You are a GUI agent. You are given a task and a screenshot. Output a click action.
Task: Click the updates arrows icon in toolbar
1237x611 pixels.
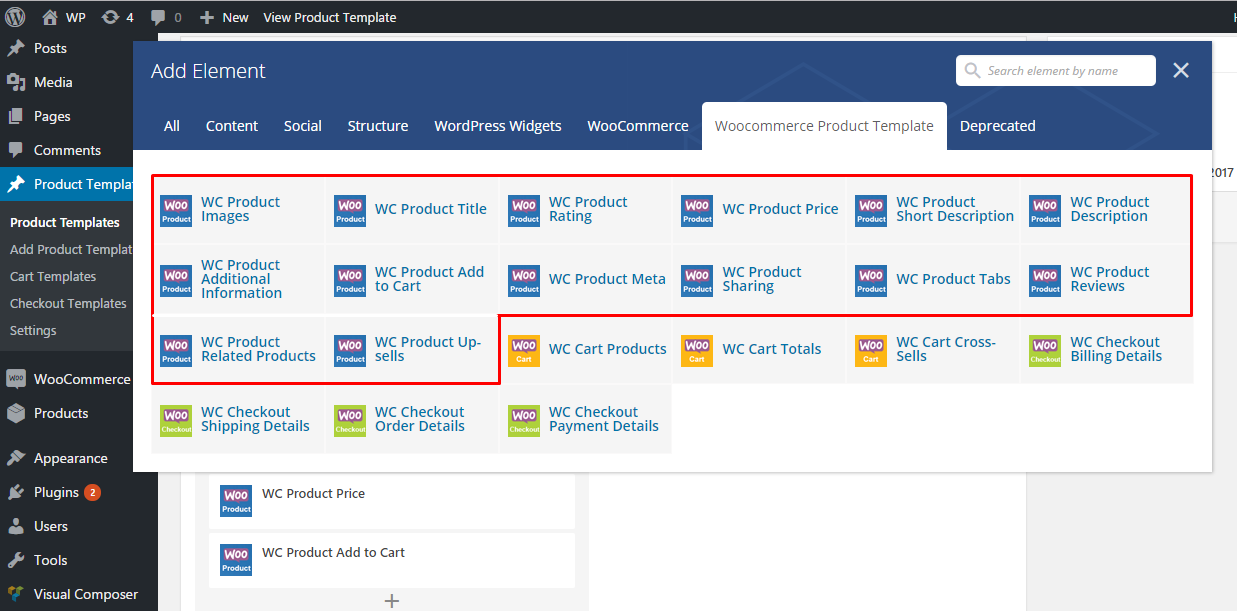(x=110, y=16)
